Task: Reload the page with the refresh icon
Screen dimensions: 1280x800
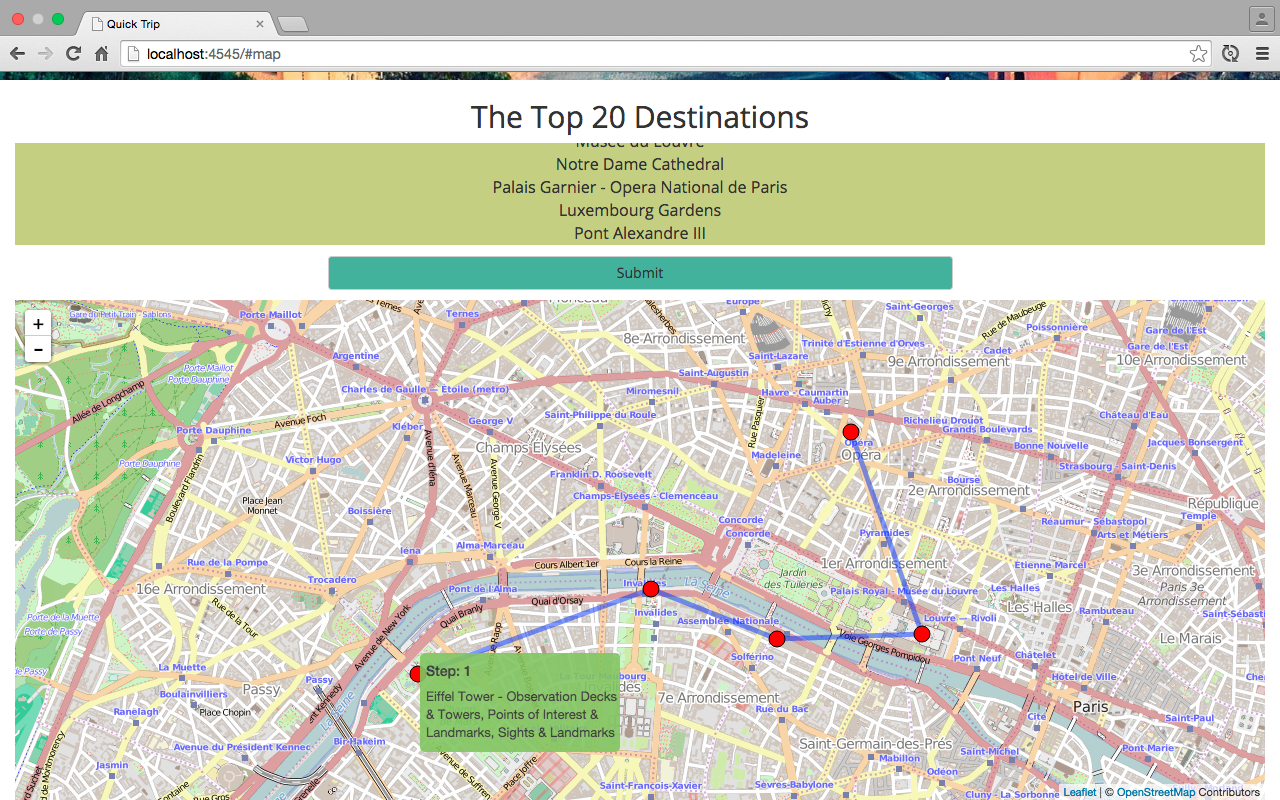Action: coord(73,54)
